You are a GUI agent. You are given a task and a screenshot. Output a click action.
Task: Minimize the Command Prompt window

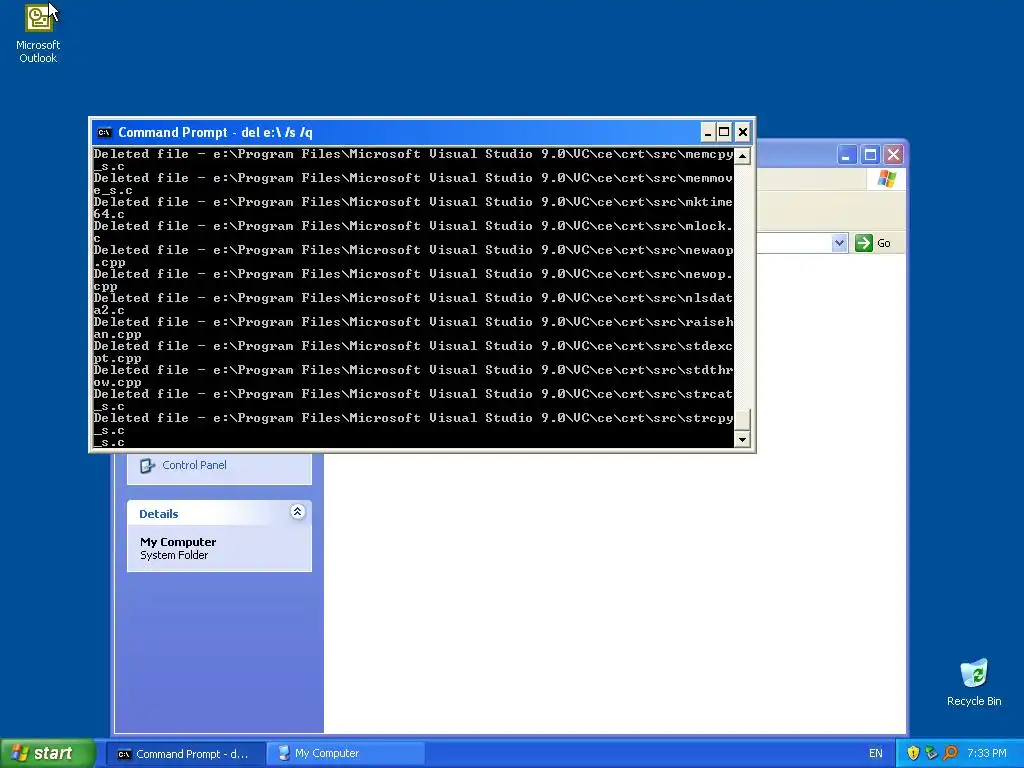pyautogui.click(x=707, y=133)
